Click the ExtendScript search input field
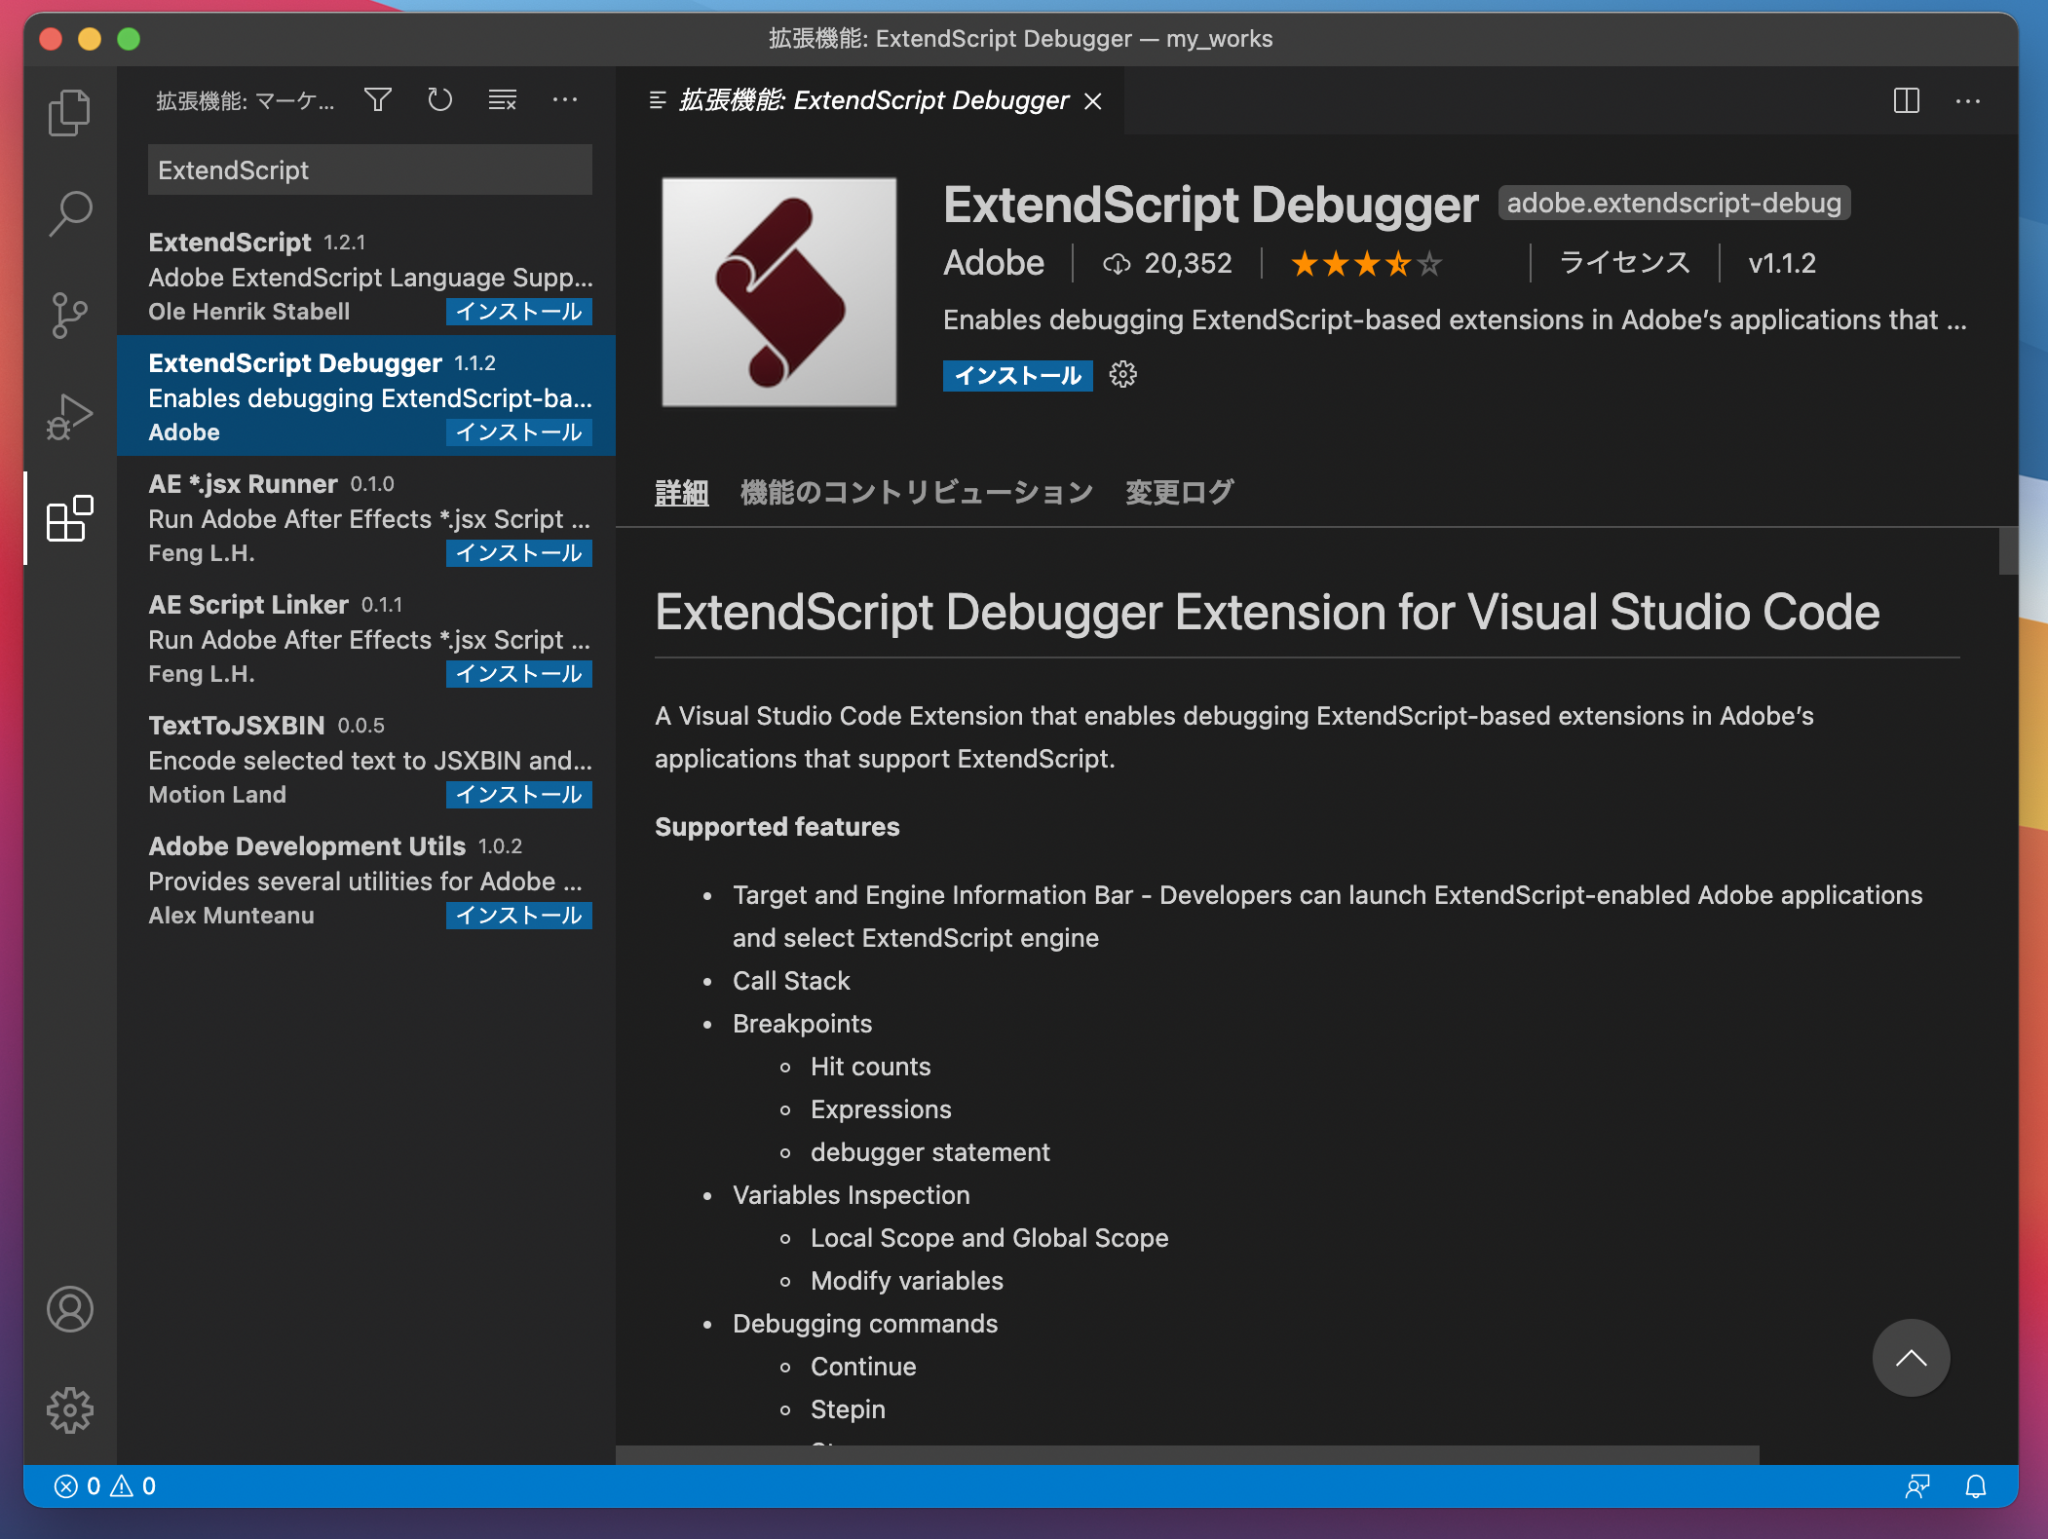2048x1539 pixels. tap(369, 169)
